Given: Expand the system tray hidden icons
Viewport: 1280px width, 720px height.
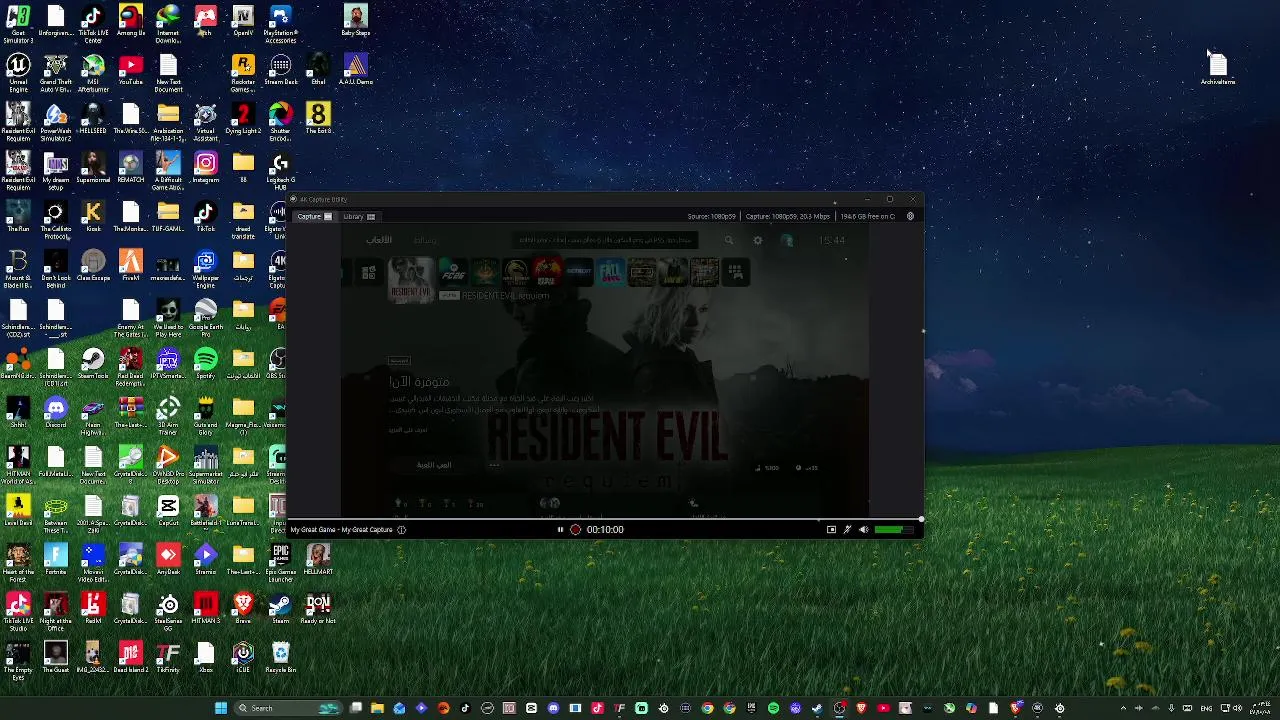Looking at the screenshot, I should [x=1122, y=708].
